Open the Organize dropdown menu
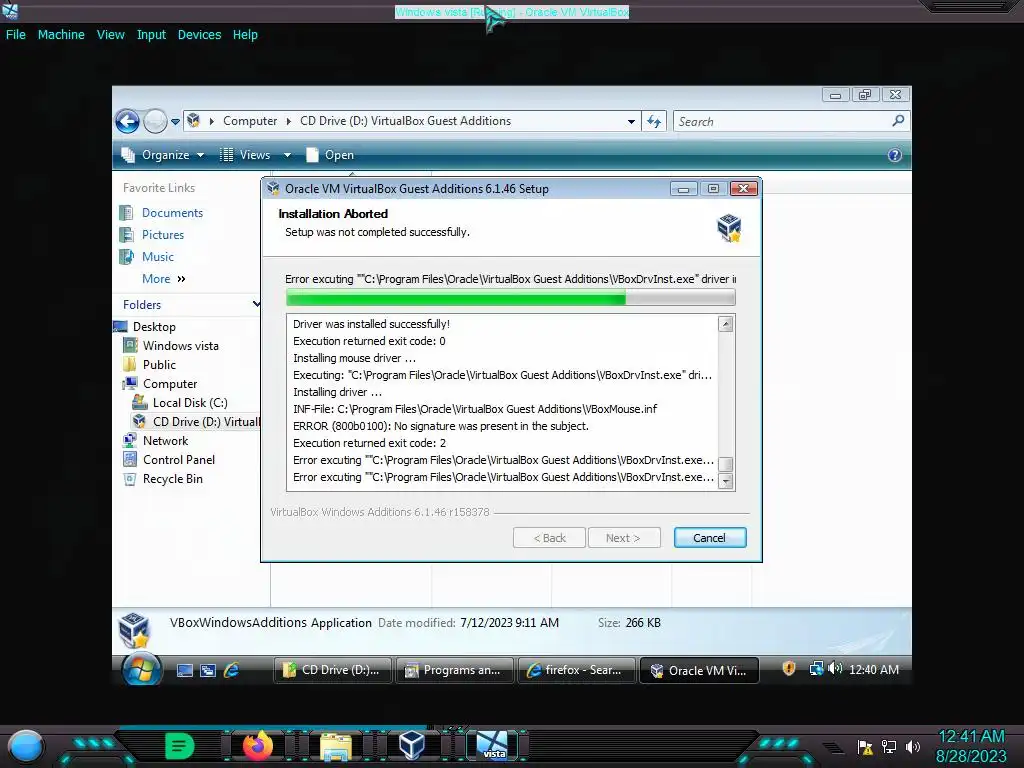1024x768 pixels. tap(163, 155)
